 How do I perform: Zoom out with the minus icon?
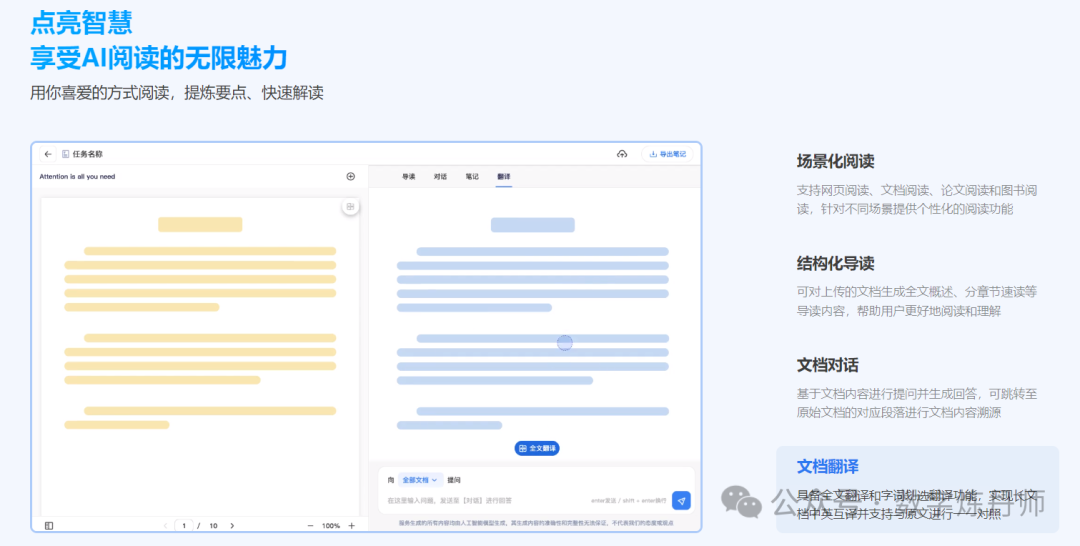point(310,525)
